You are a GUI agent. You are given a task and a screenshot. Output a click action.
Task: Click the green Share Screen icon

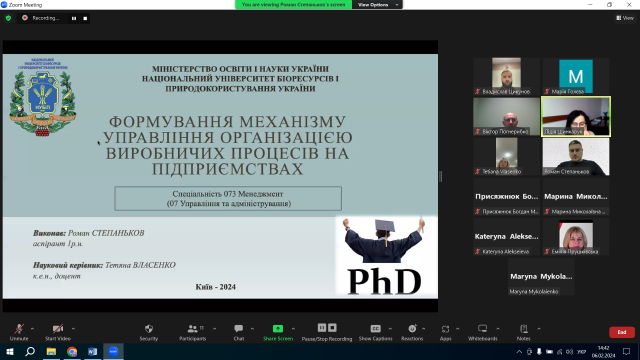[278, 329]
